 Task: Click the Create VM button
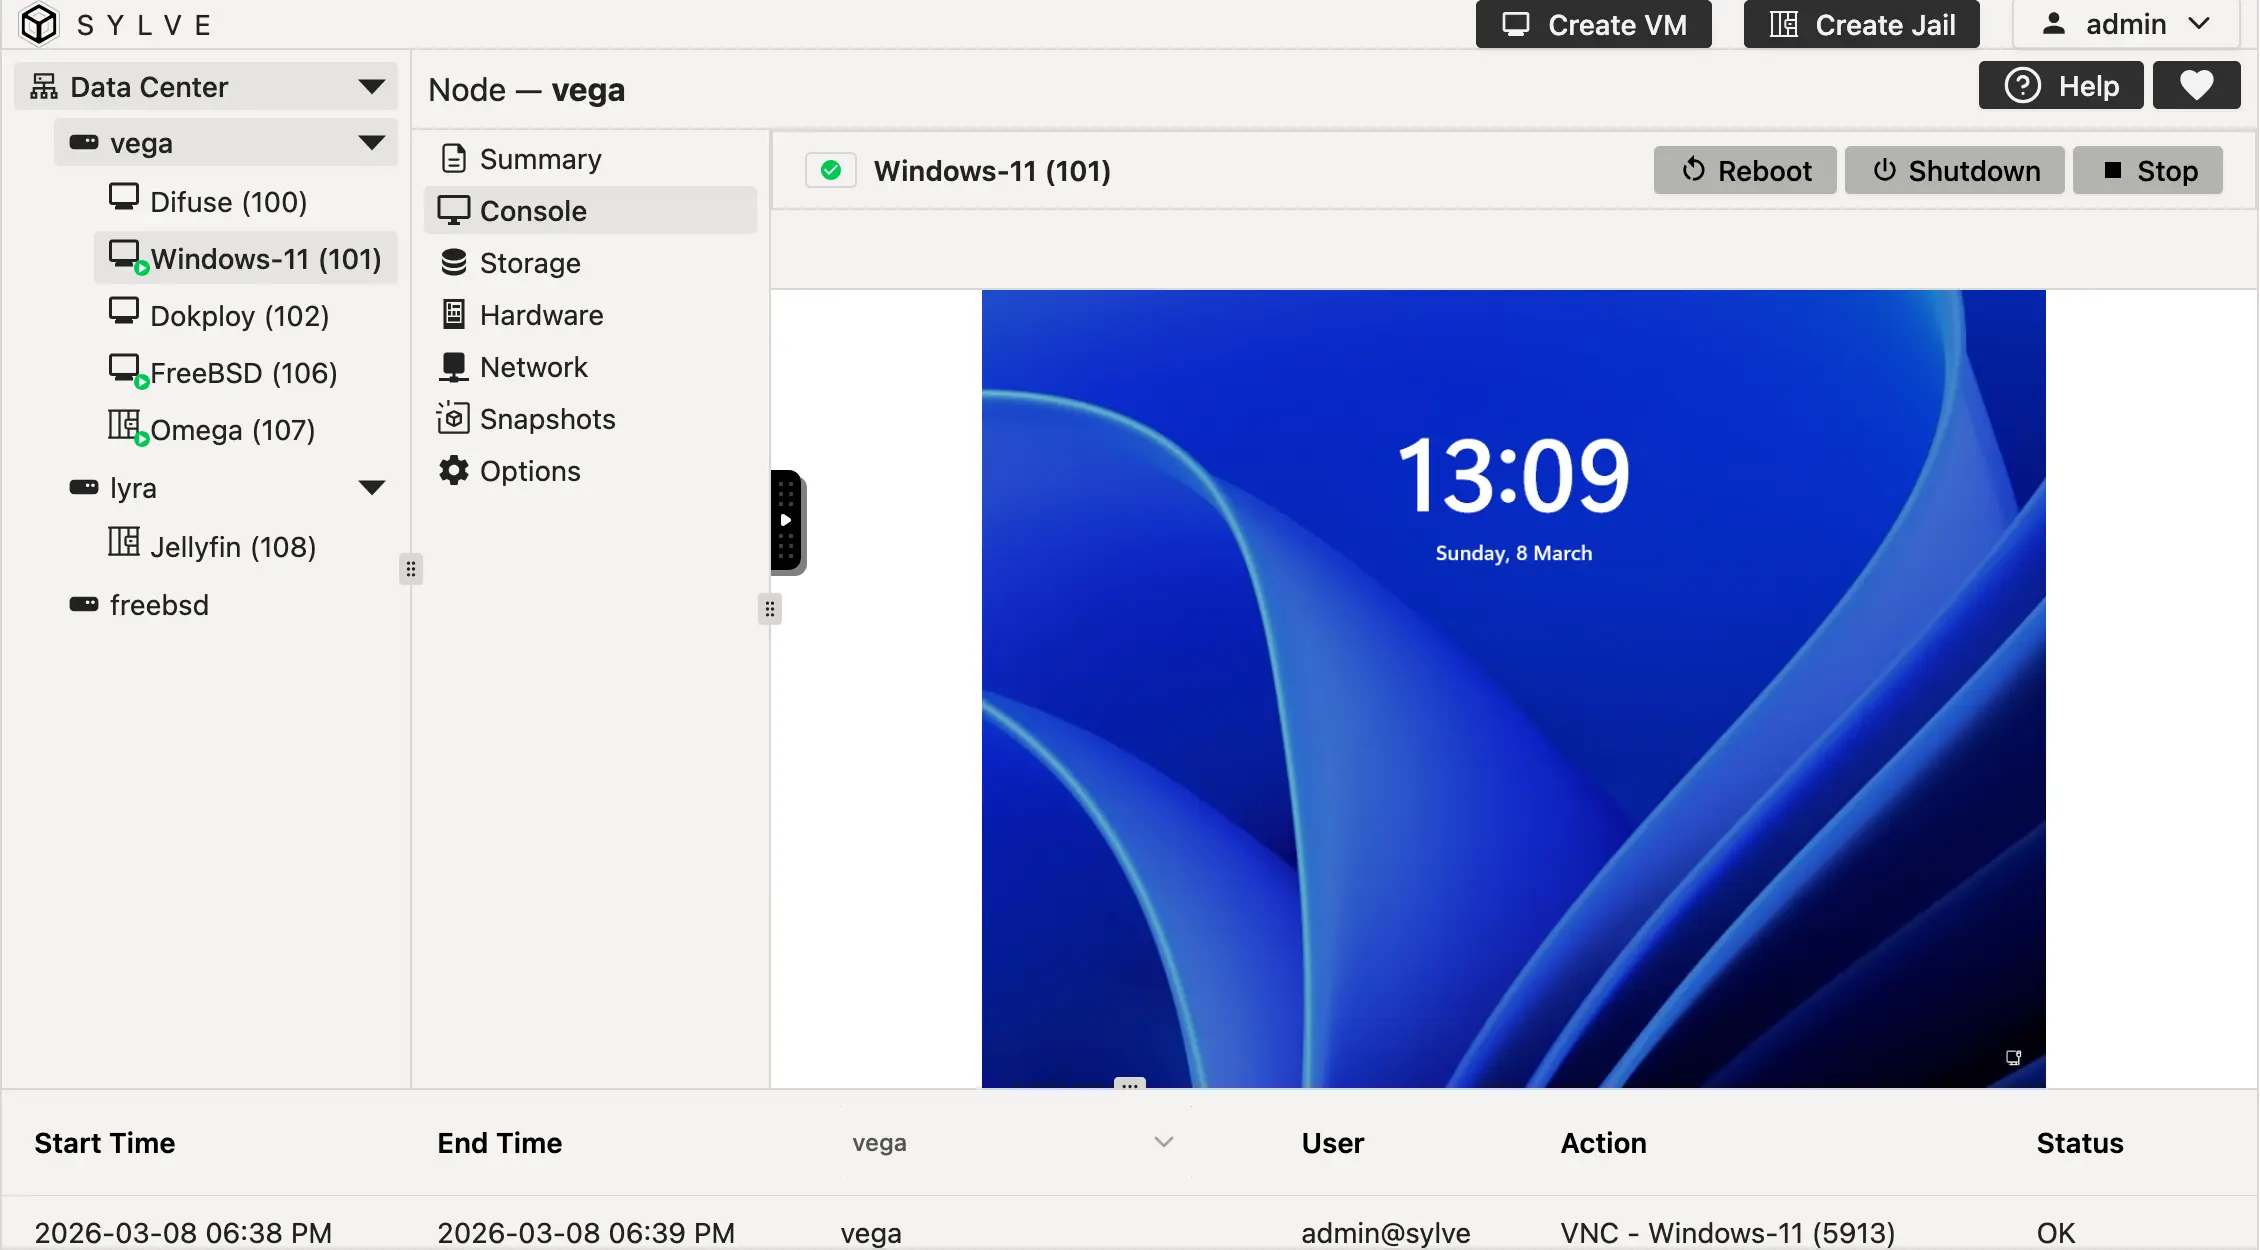[x=1592, y=24]
